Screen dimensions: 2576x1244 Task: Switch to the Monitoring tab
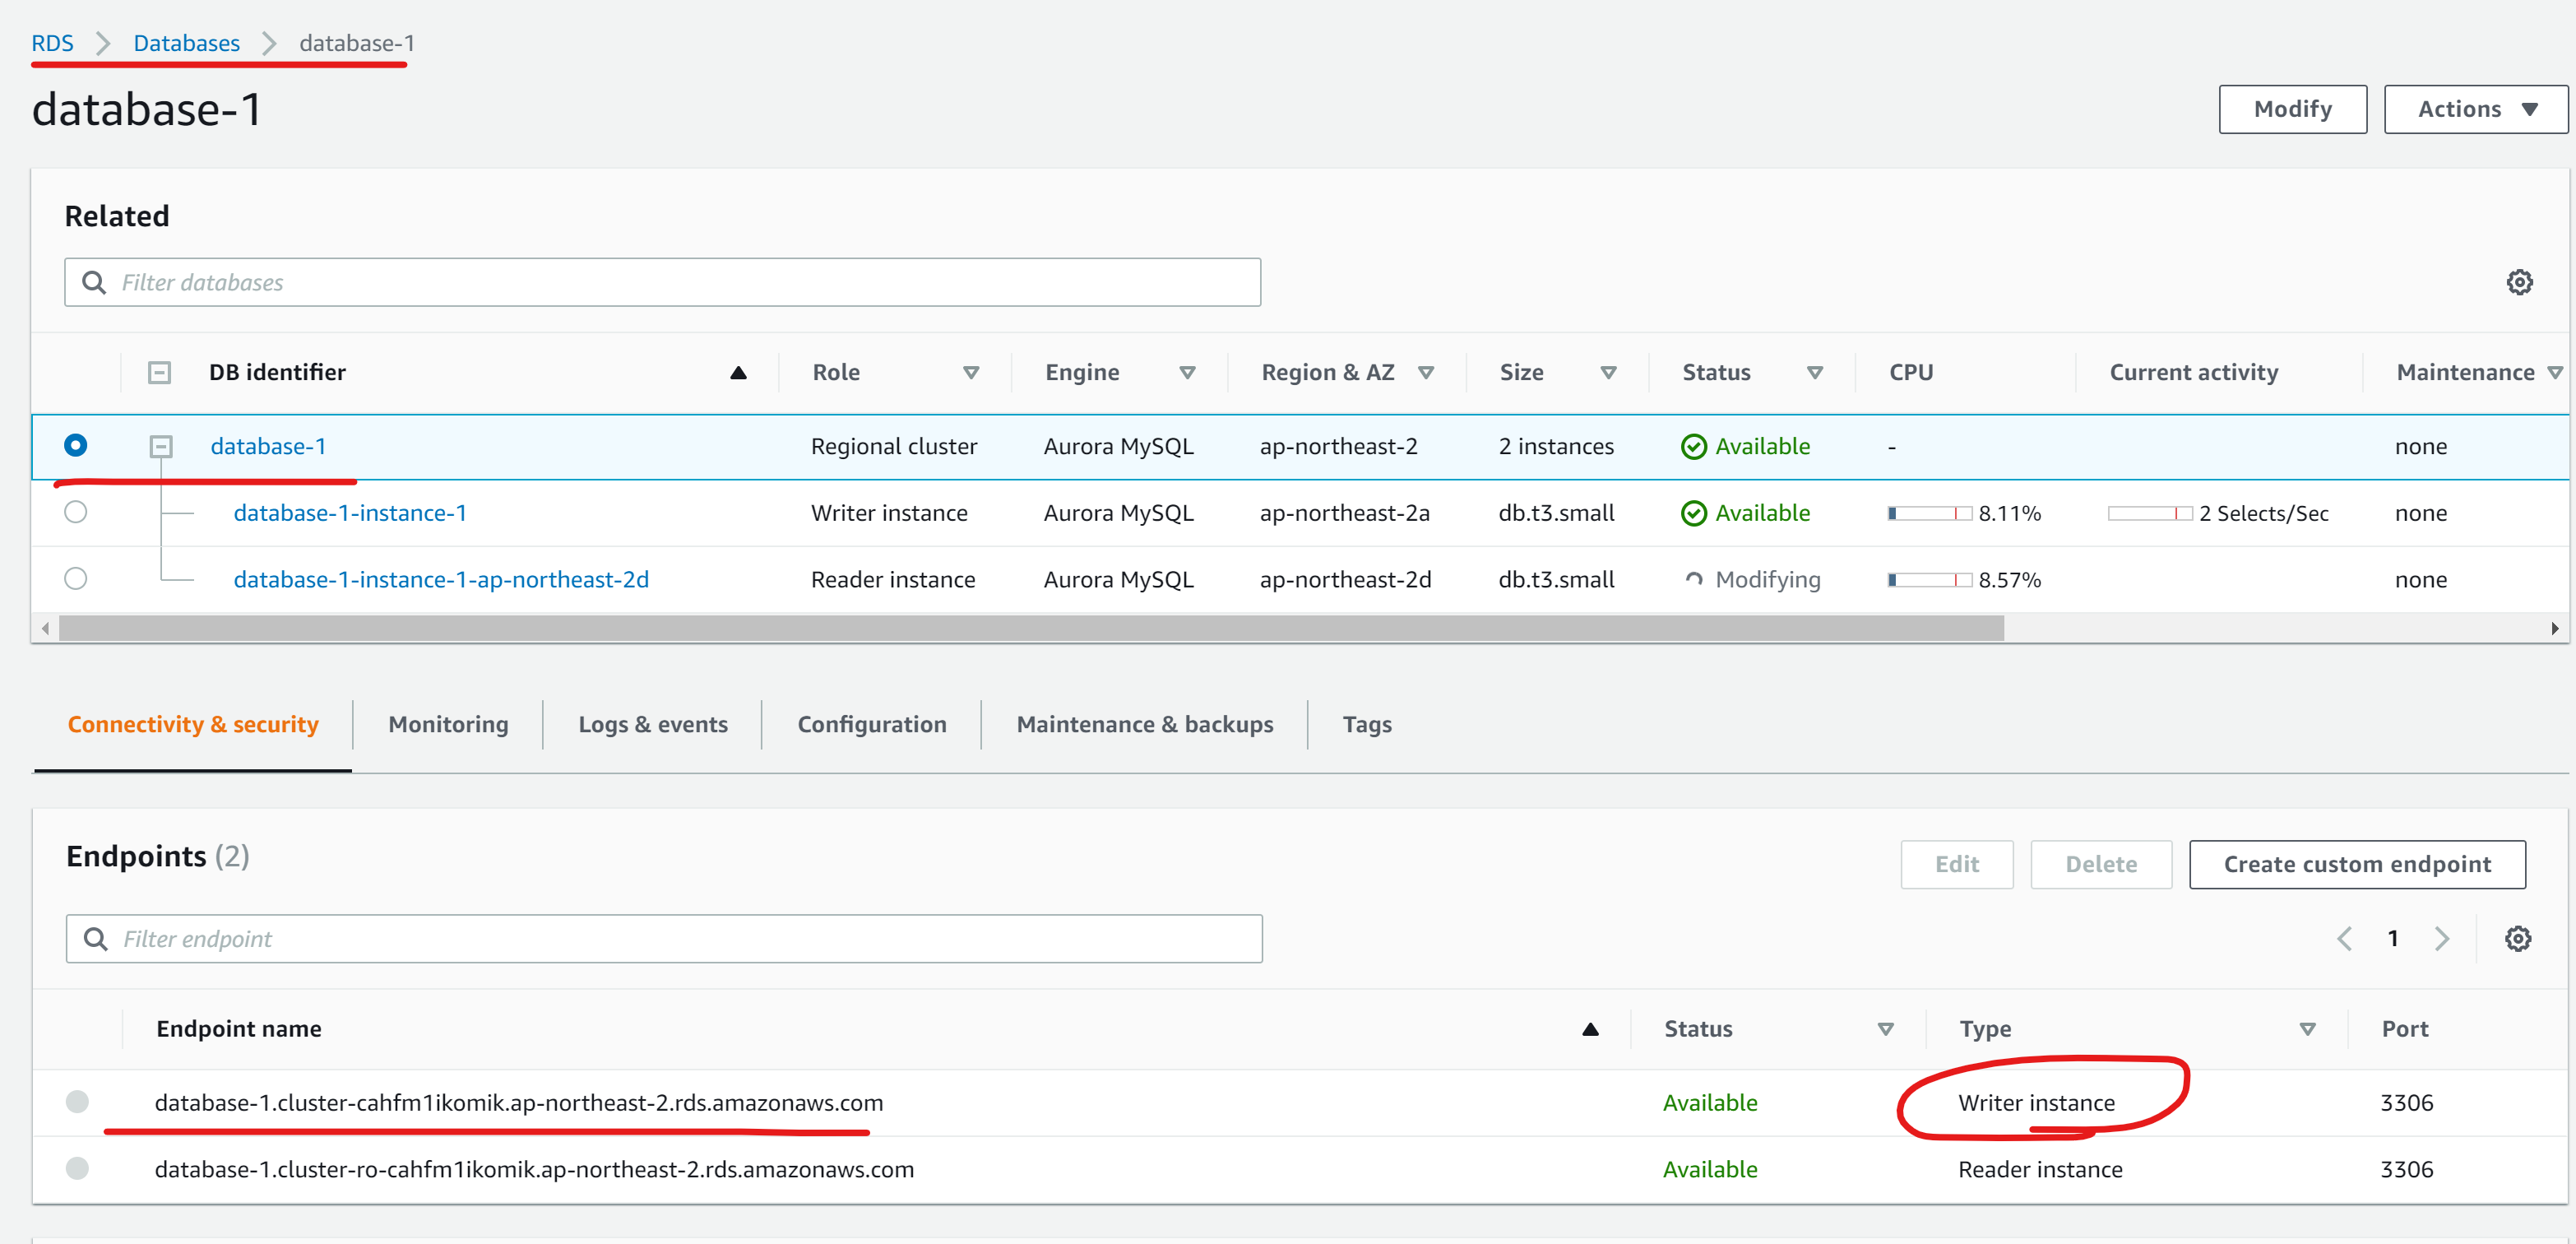tap(448, 724)
